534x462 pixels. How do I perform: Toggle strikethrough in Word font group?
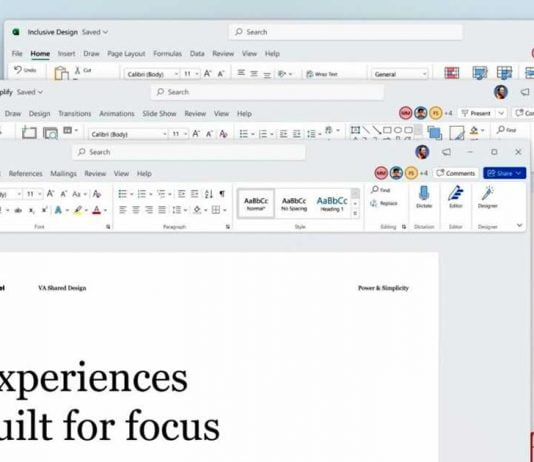pos(18,210)
